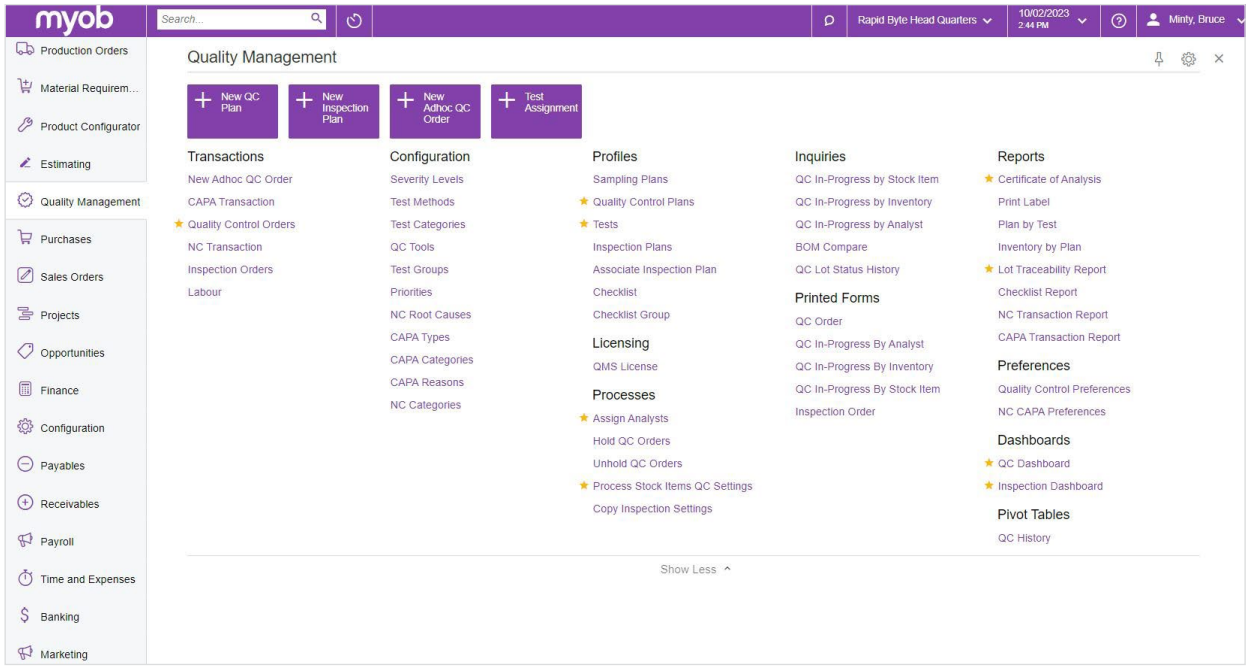Click the history clock icon beside search

pyautogui.click(x=354, y=20)
